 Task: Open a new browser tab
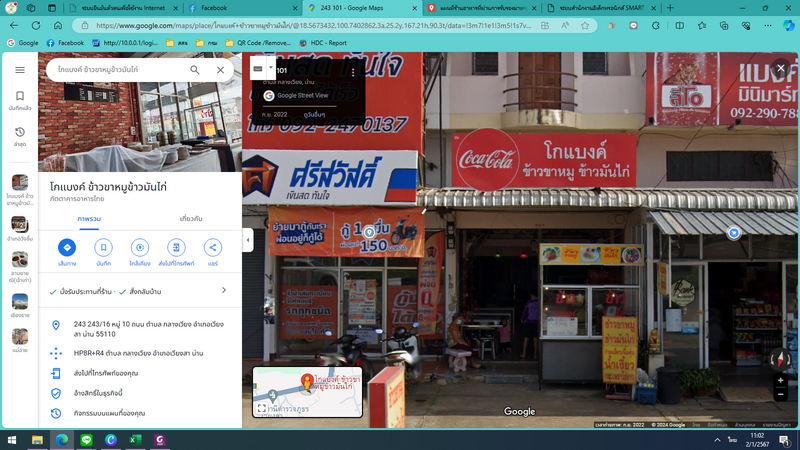tap(670, 8)
